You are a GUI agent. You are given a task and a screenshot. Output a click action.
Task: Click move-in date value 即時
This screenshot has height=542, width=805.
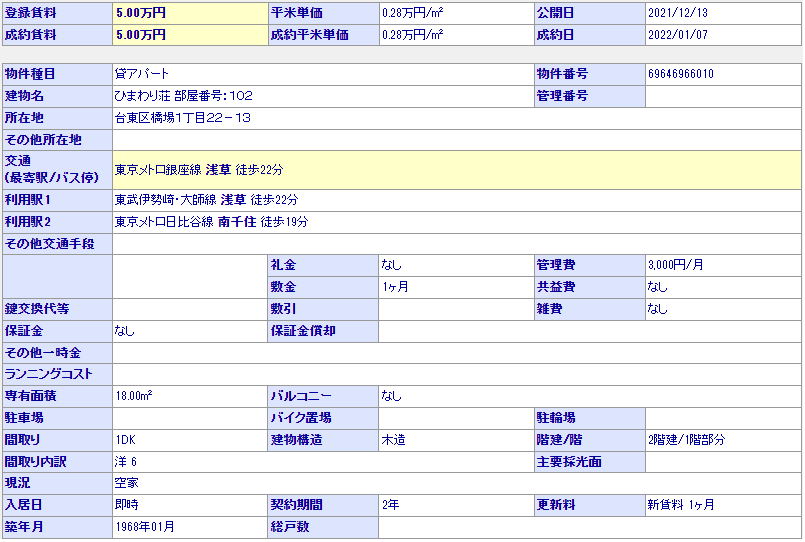tap(126, 505)
